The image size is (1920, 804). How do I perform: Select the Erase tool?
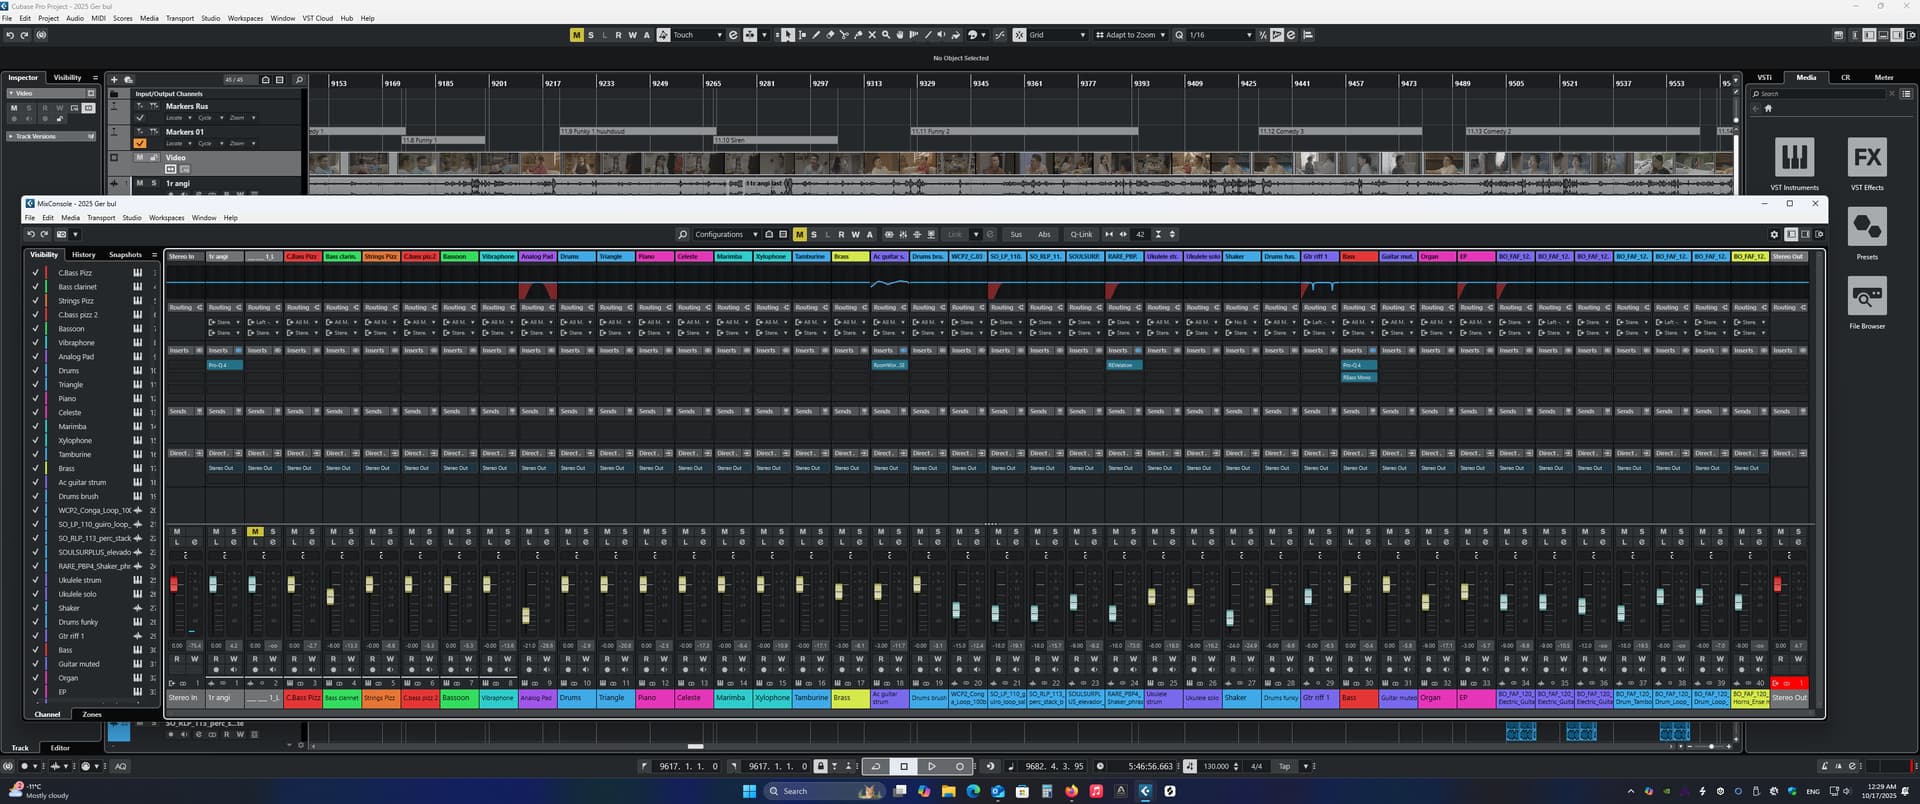click(x=829, y=35)
